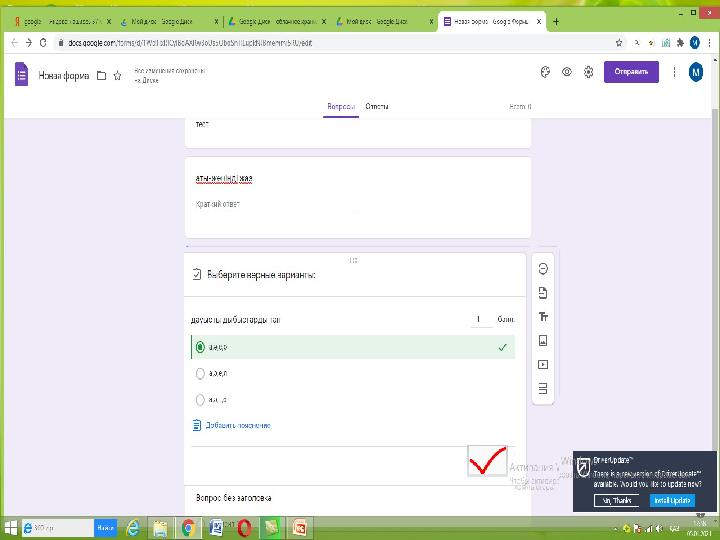Select the first correct answer radio option

pos(200,347)
